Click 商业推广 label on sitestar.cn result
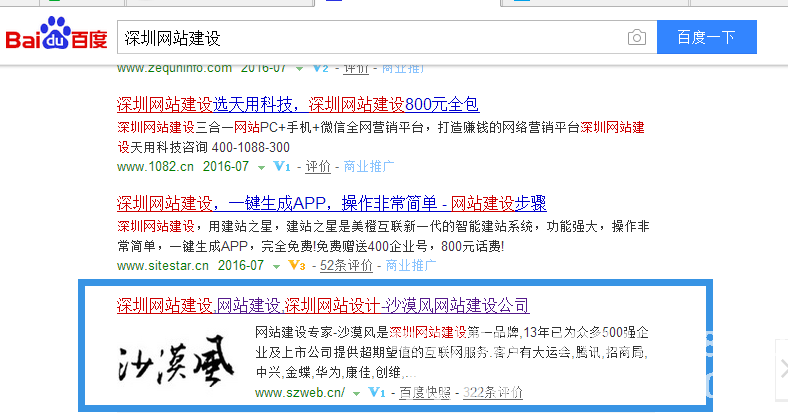788x415 pixels. tap(411, 266)
